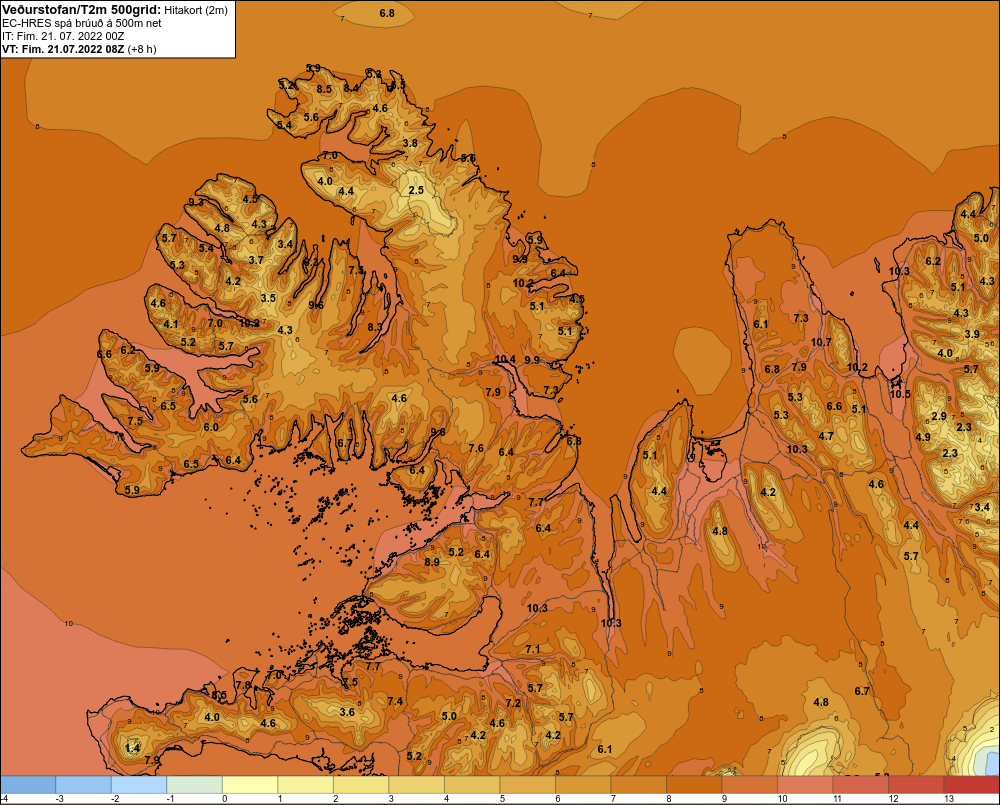Select the legend swatch between -1 and 0
Screen dimensions: 1000x805
[195, 785]
